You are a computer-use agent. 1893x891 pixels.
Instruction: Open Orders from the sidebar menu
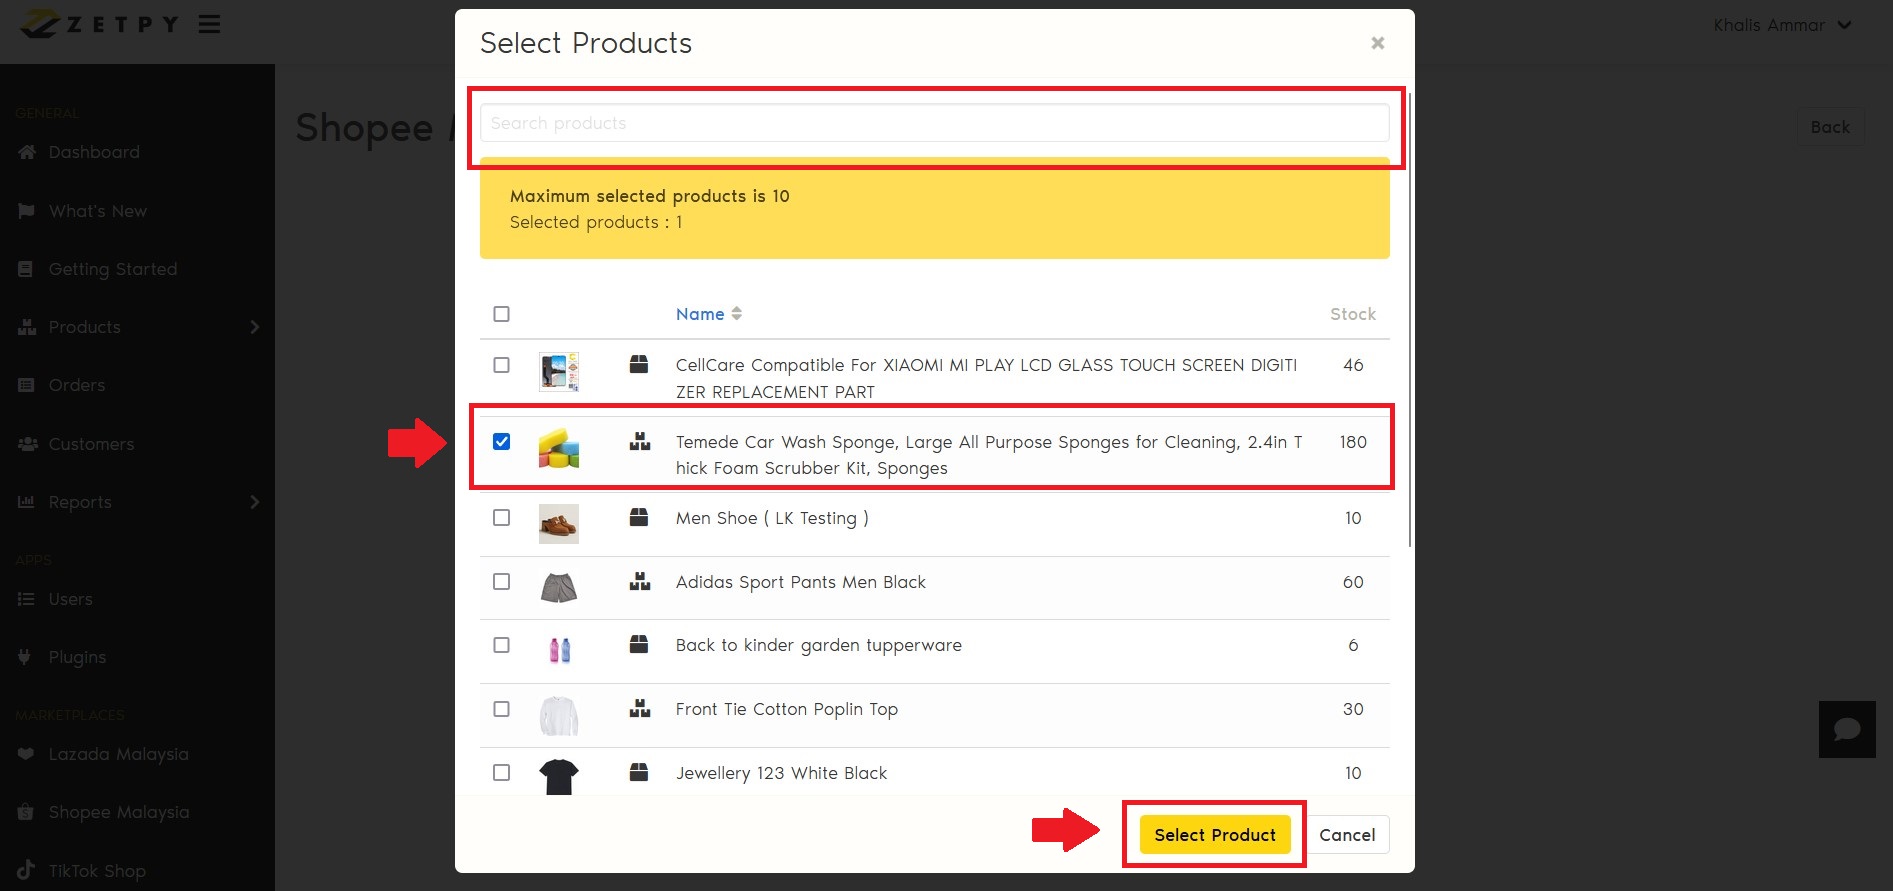(76, 385)
